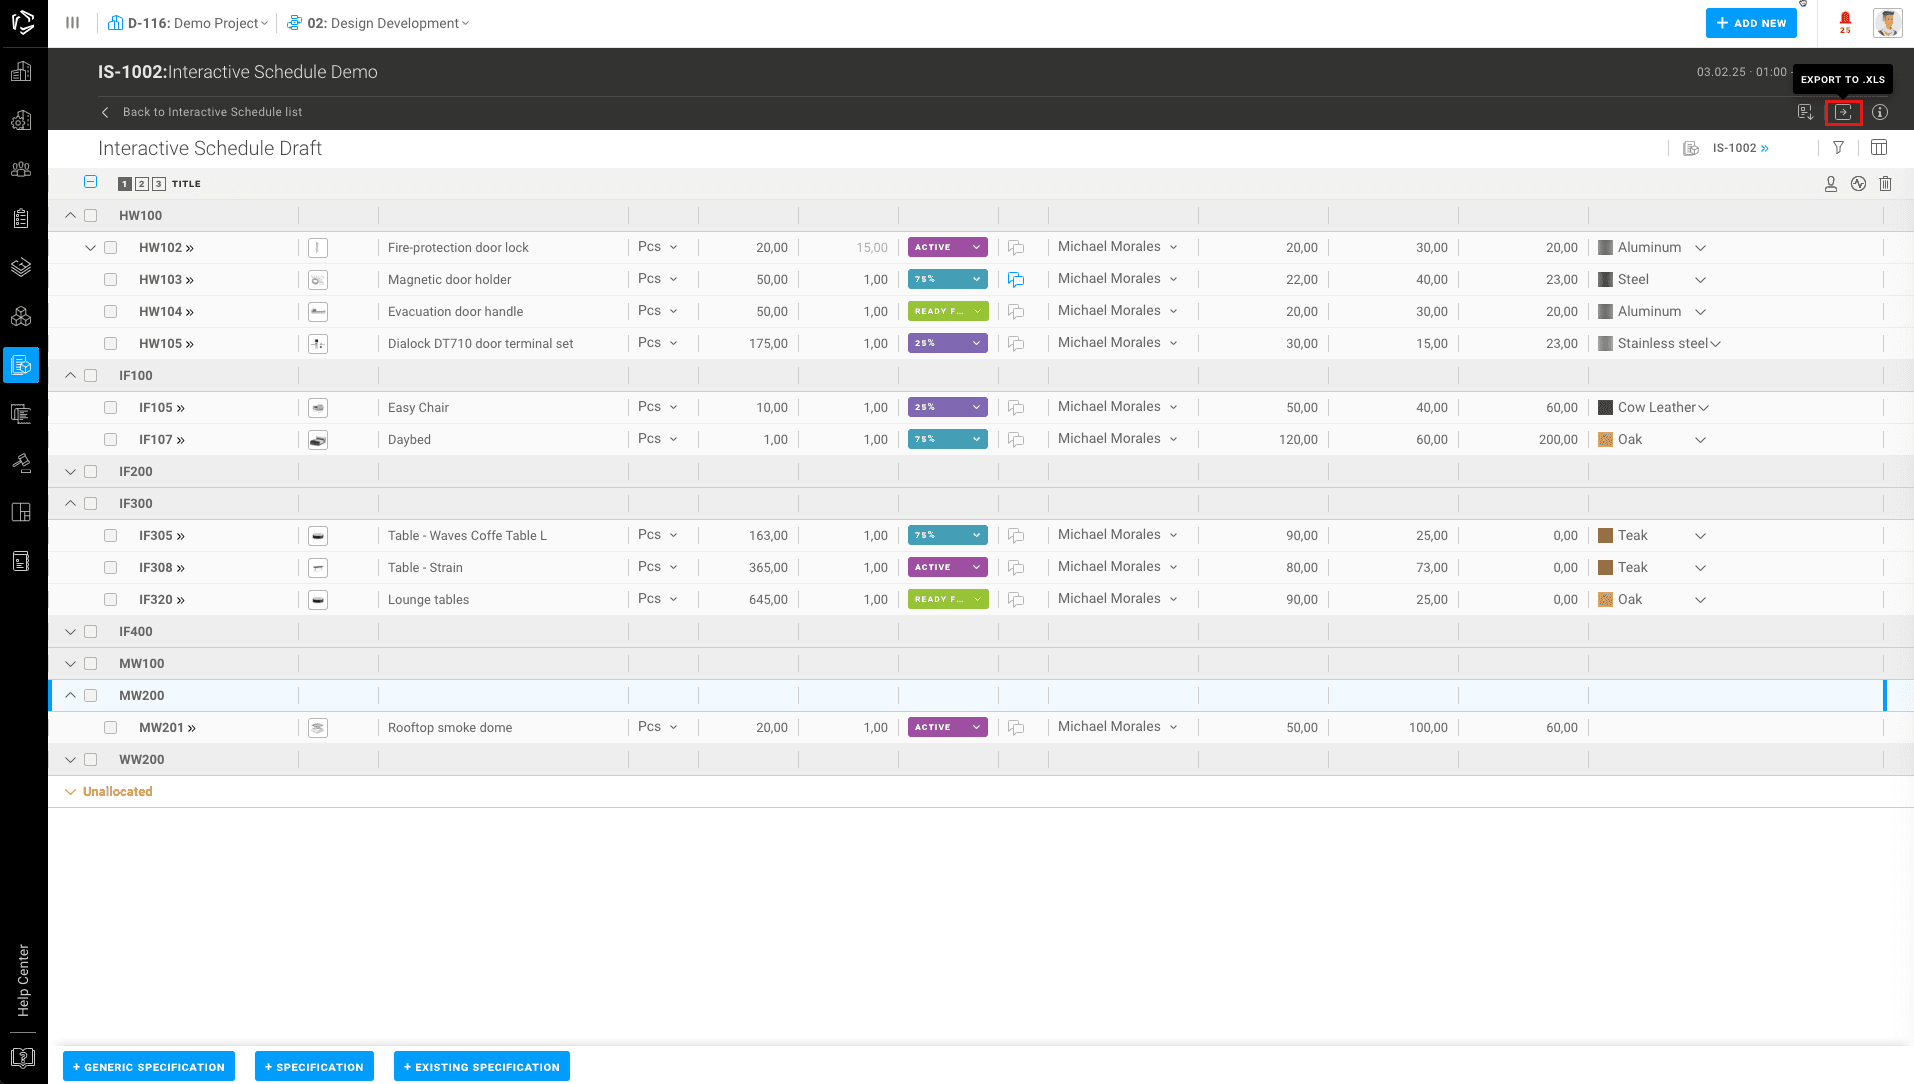
Task: Open material dropdown for Stainless steel
Action: tap(1716, 344)
